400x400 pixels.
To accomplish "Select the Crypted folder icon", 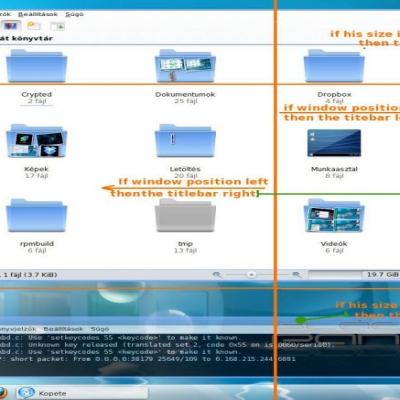I will click(37, 66).
